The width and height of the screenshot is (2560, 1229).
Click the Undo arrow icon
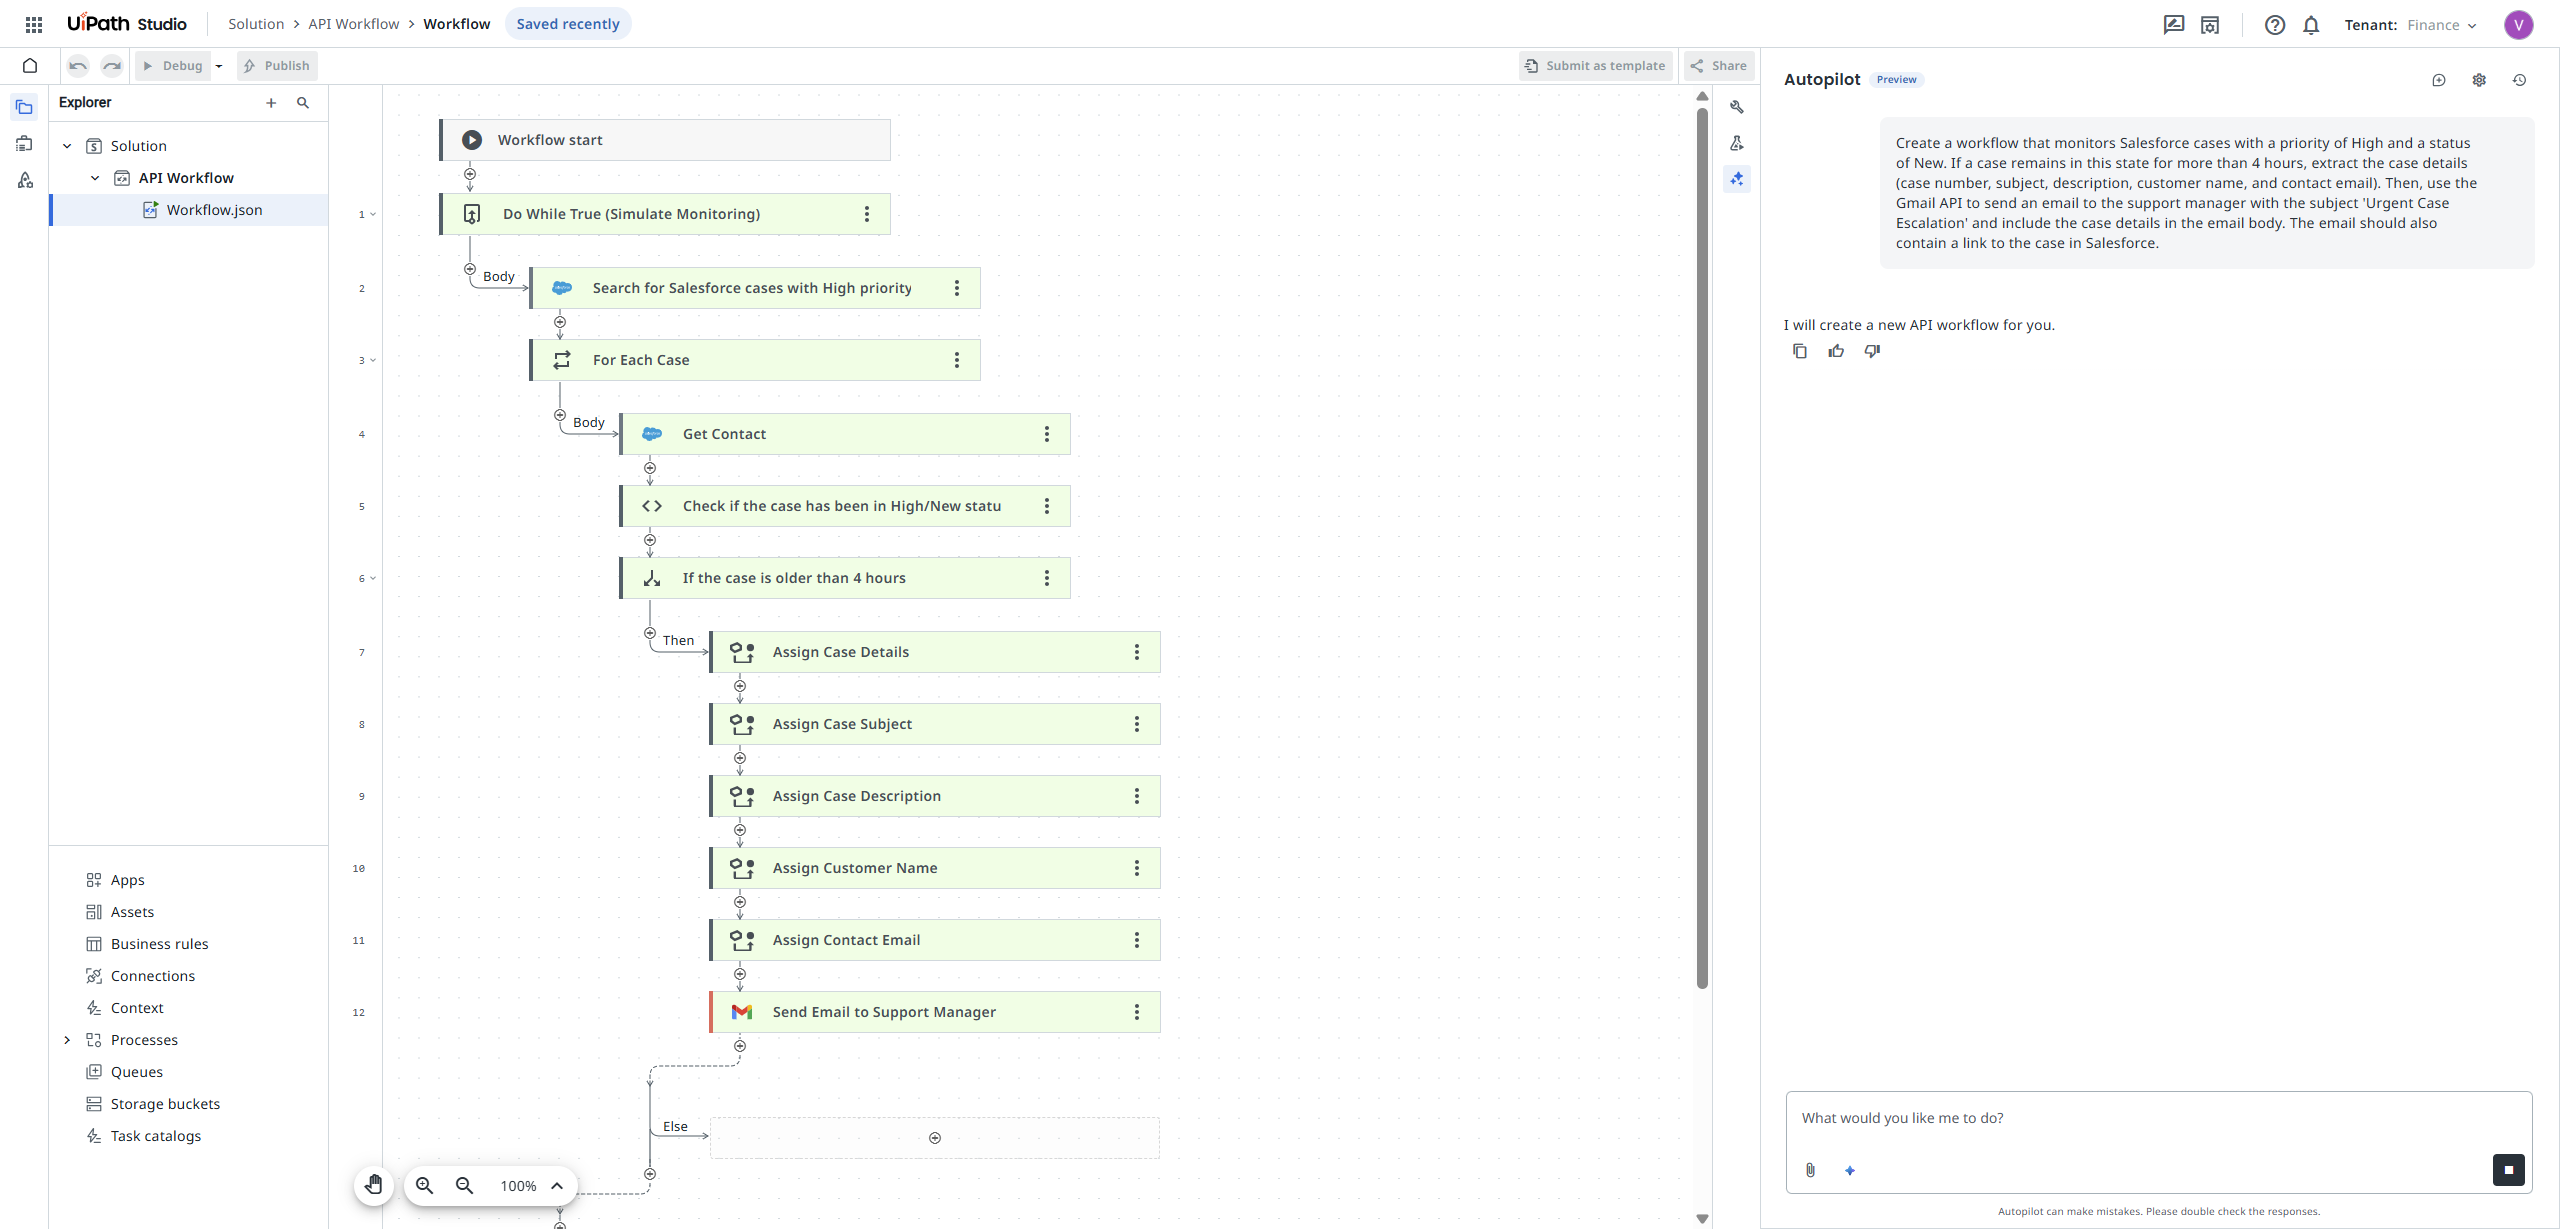[x=78, y=66]
